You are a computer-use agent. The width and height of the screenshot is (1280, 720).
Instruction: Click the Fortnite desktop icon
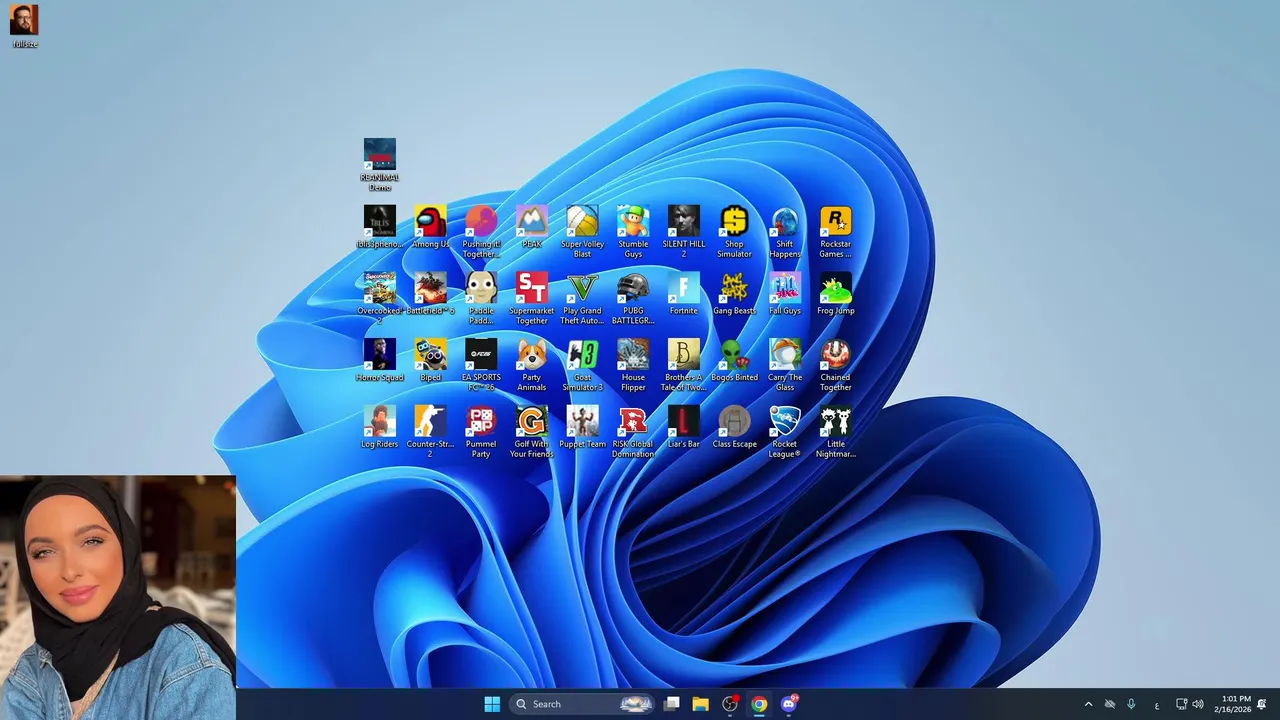point(684,294)
